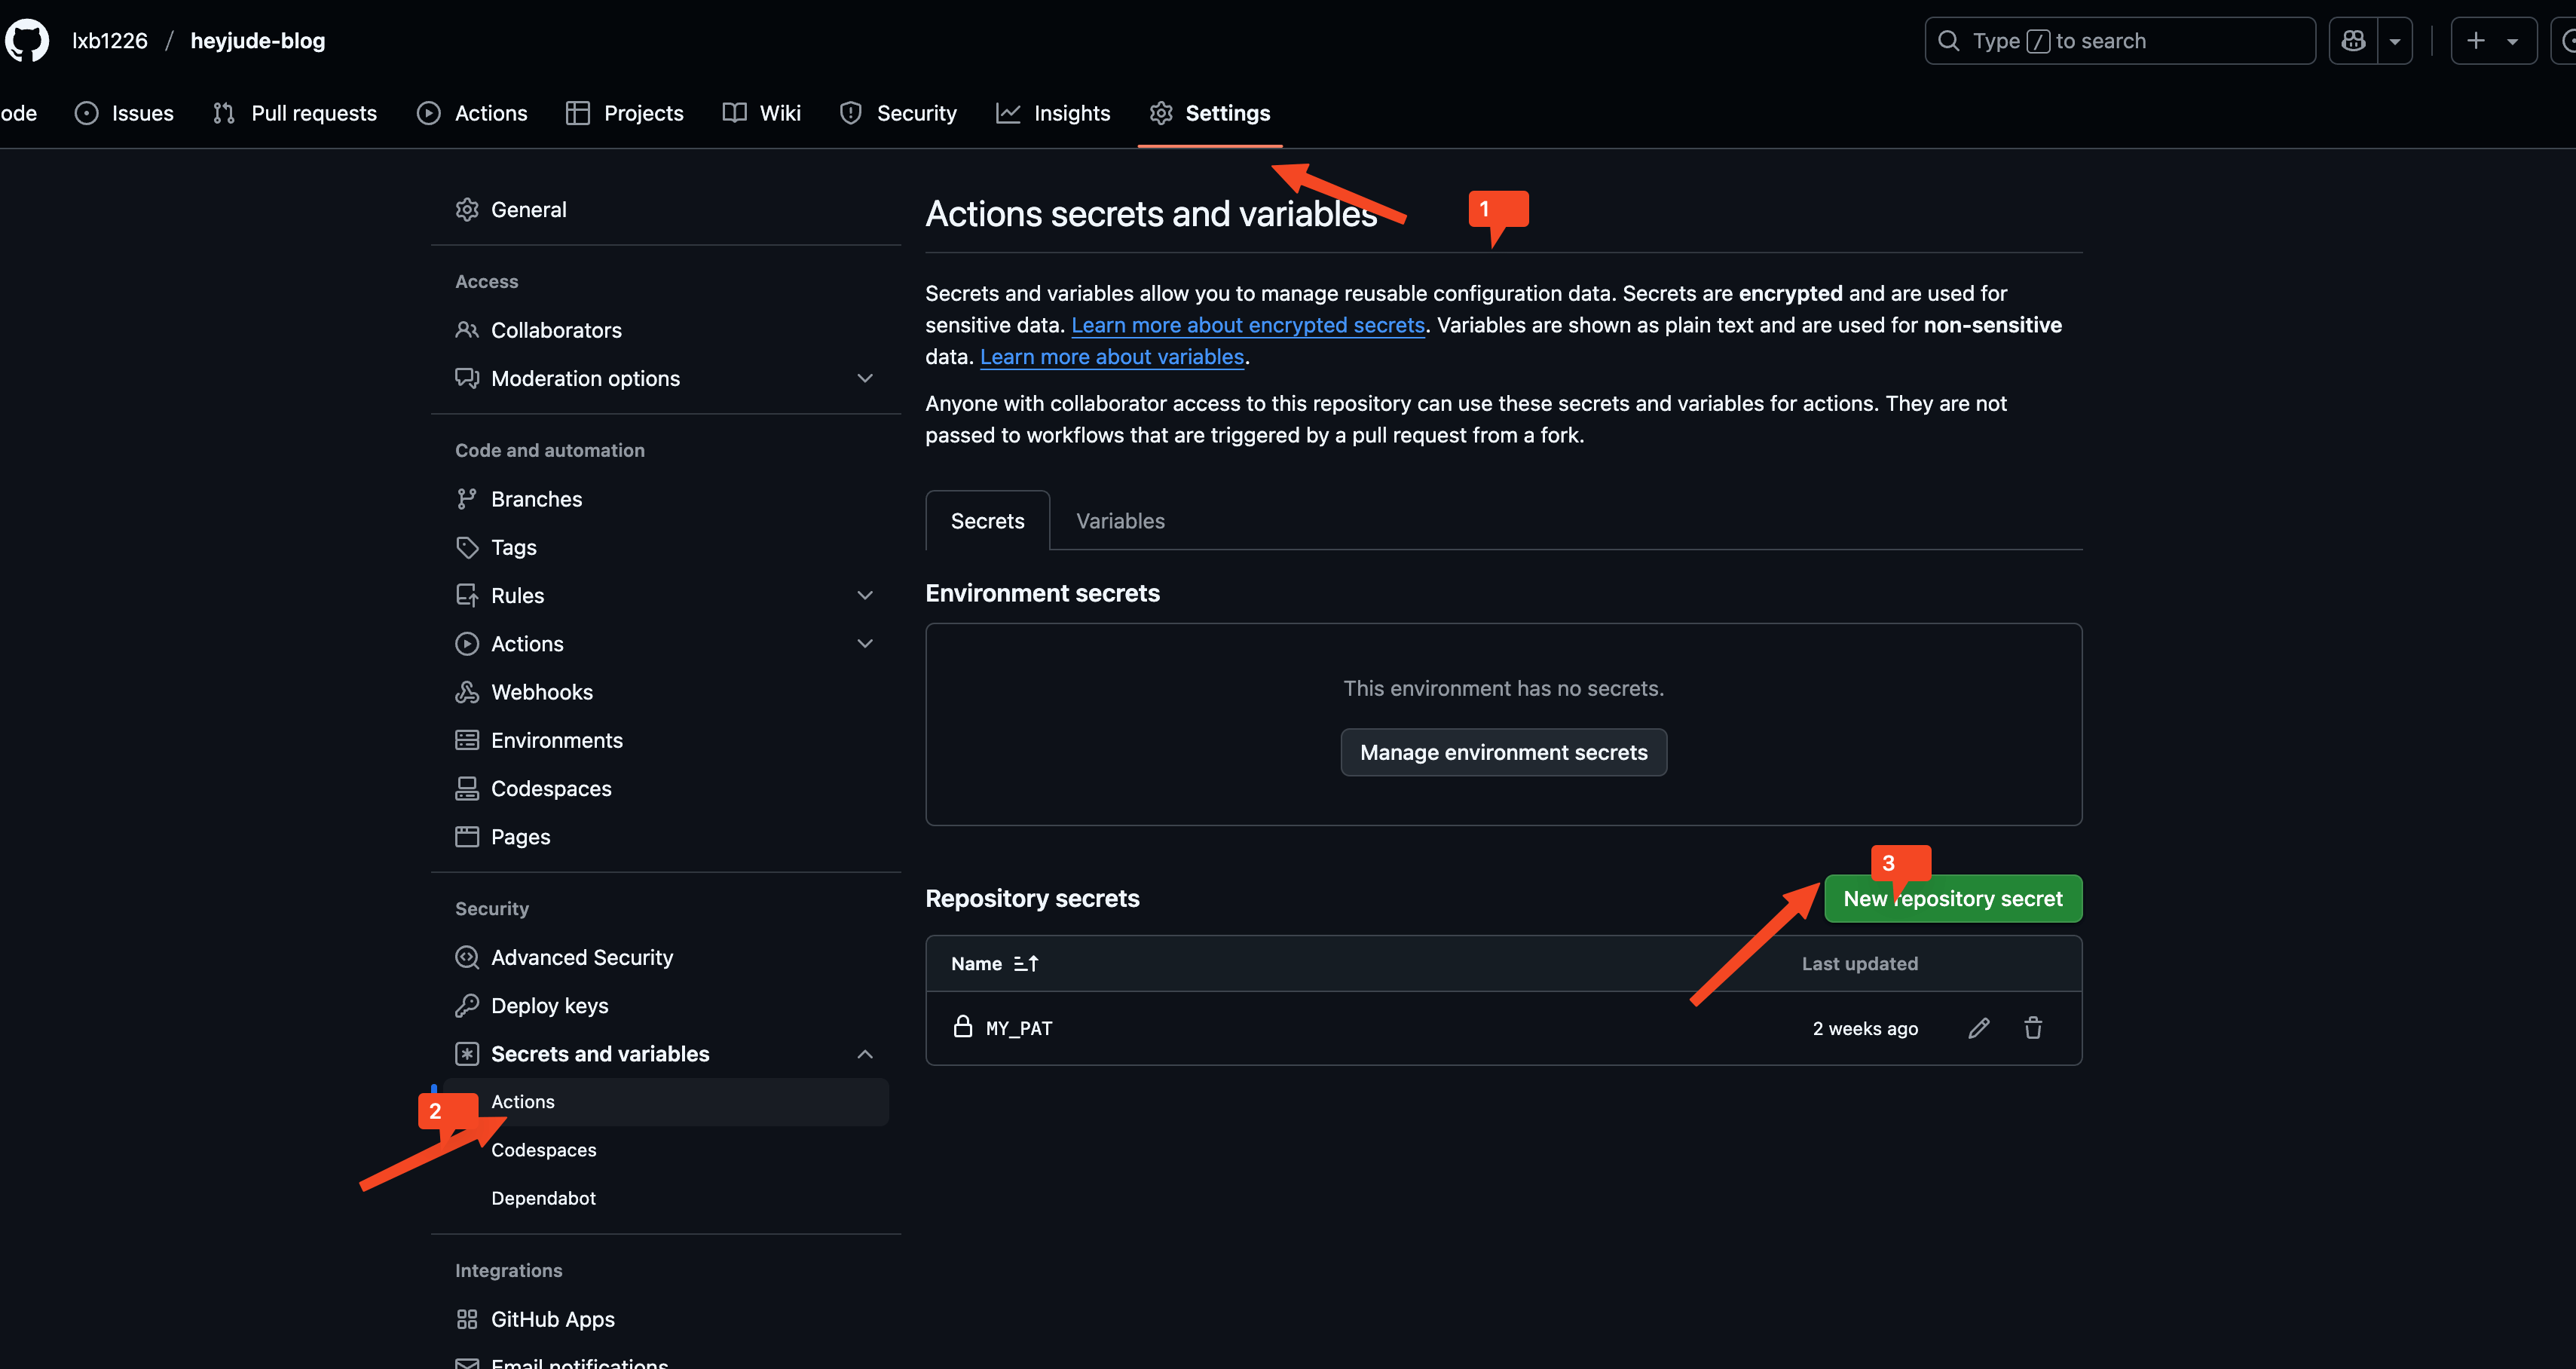Image resolution: width=2576 pixels, height=1369 pixels.
Task: Click the GitHub logo home icon
Action: 27,41
